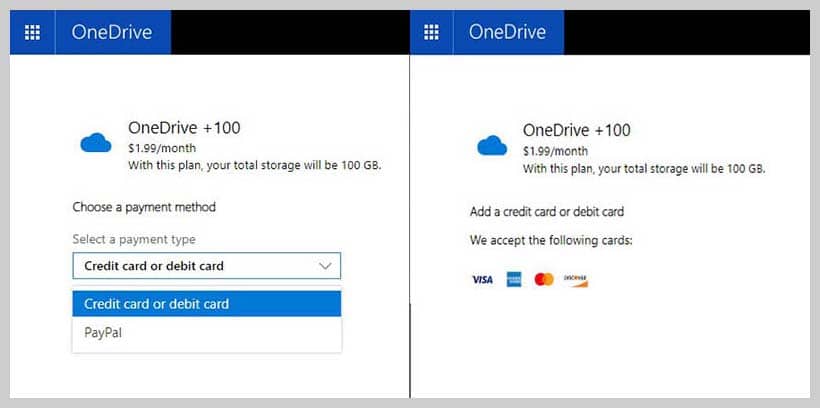Open the app launcher grid in the left panel
Image resolution: width=820 pixels, height=408 pixels.
[32, 32]
